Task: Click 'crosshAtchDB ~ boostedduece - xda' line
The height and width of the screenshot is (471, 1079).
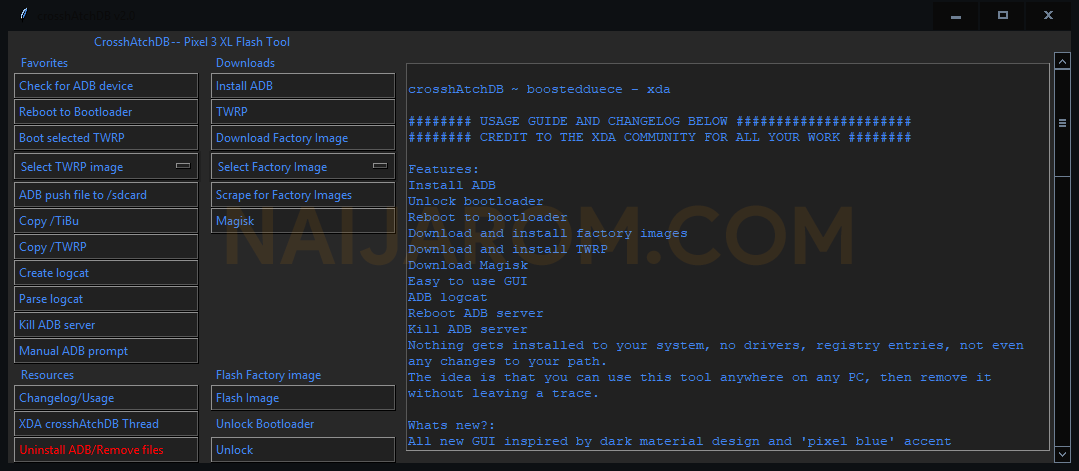Action: [x=539, y=90]
